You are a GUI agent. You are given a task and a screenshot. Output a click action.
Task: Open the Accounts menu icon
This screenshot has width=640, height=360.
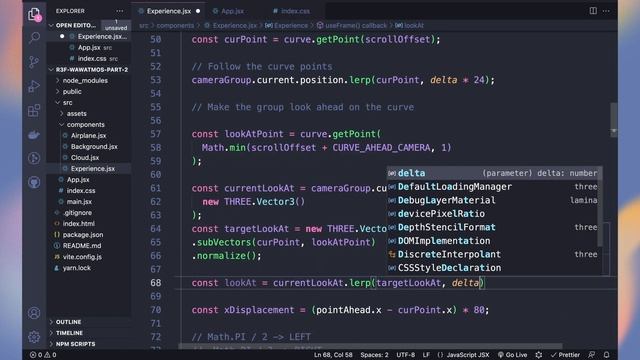click(34, 313)
